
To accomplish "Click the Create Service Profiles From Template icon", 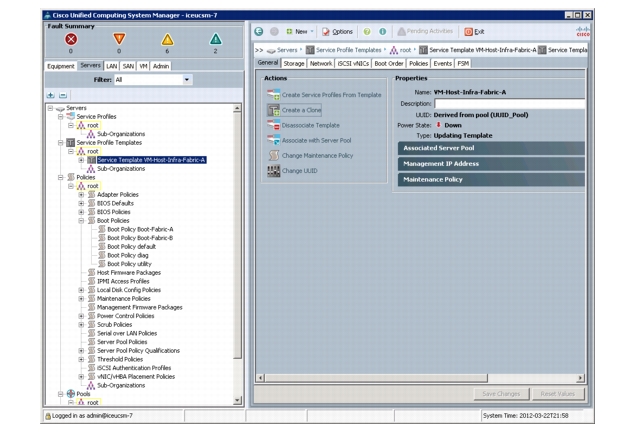I will tap(273, 95).
